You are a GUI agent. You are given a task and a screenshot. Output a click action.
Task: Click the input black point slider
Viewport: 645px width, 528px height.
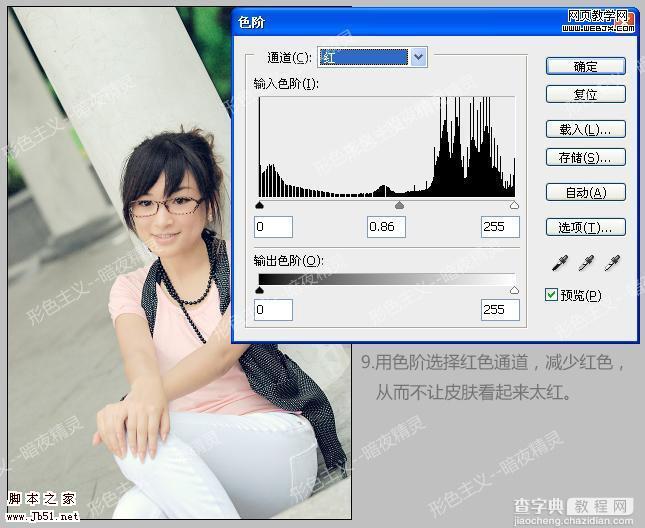click(259, 205)
